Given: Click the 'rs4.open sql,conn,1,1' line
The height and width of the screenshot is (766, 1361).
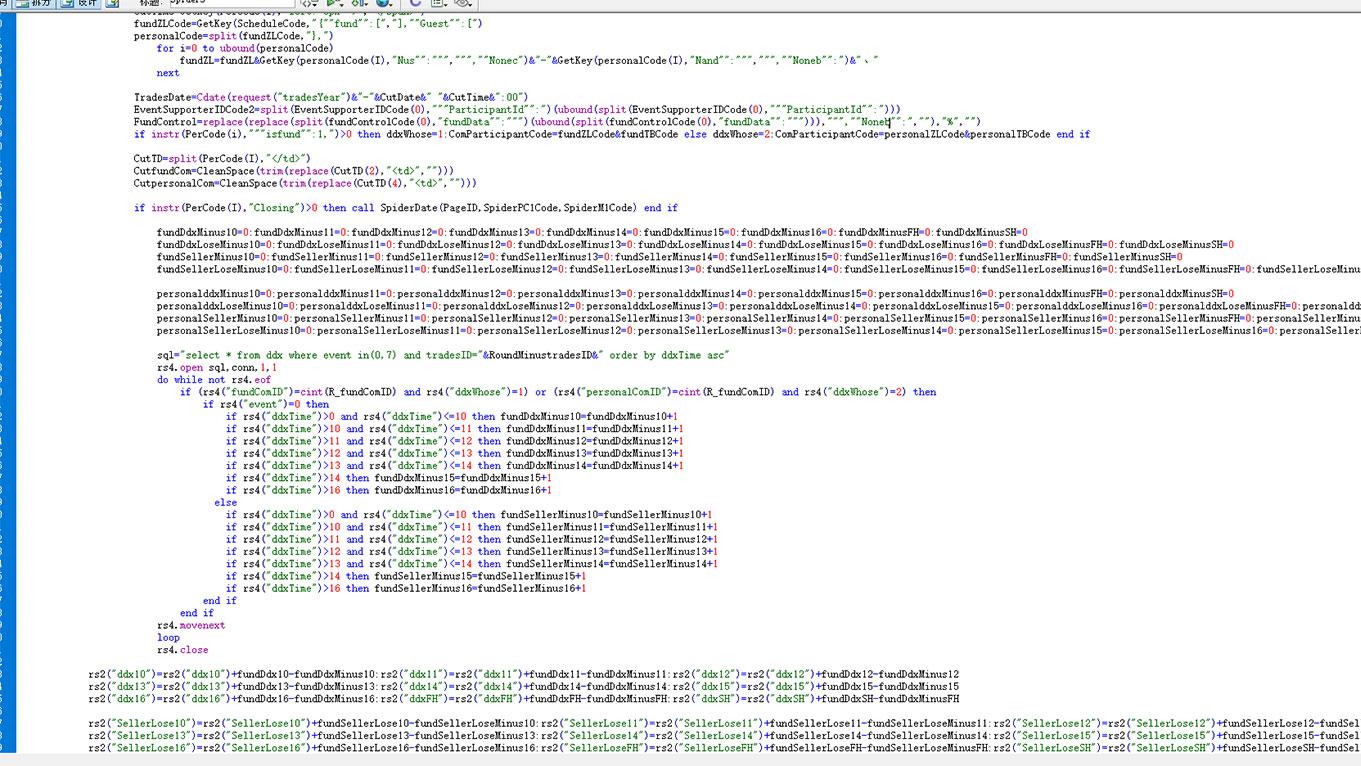Looking at the screenshot, I should [x=217, y=368].
